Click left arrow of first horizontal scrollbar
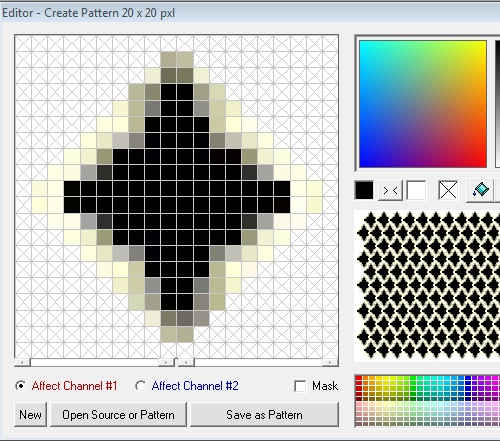This screenshot has height=441, width=500. pyautogui.click(x=22, y=362)
